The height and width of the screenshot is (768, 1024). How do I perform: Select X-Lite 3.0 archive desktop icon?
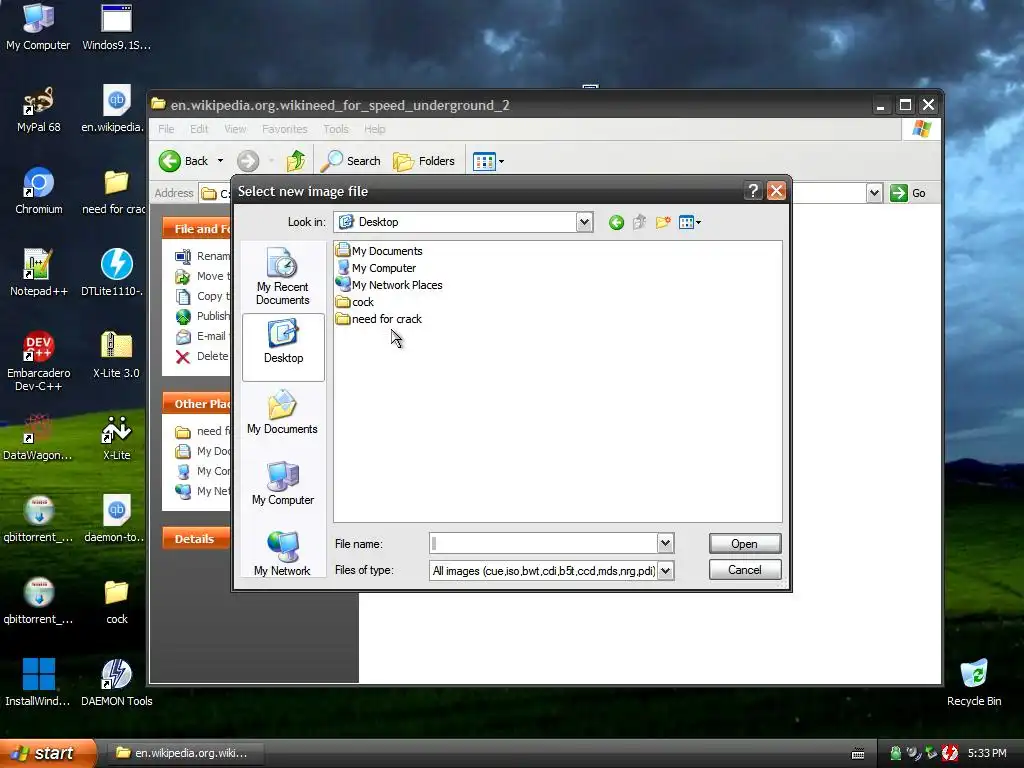point(116,355)
